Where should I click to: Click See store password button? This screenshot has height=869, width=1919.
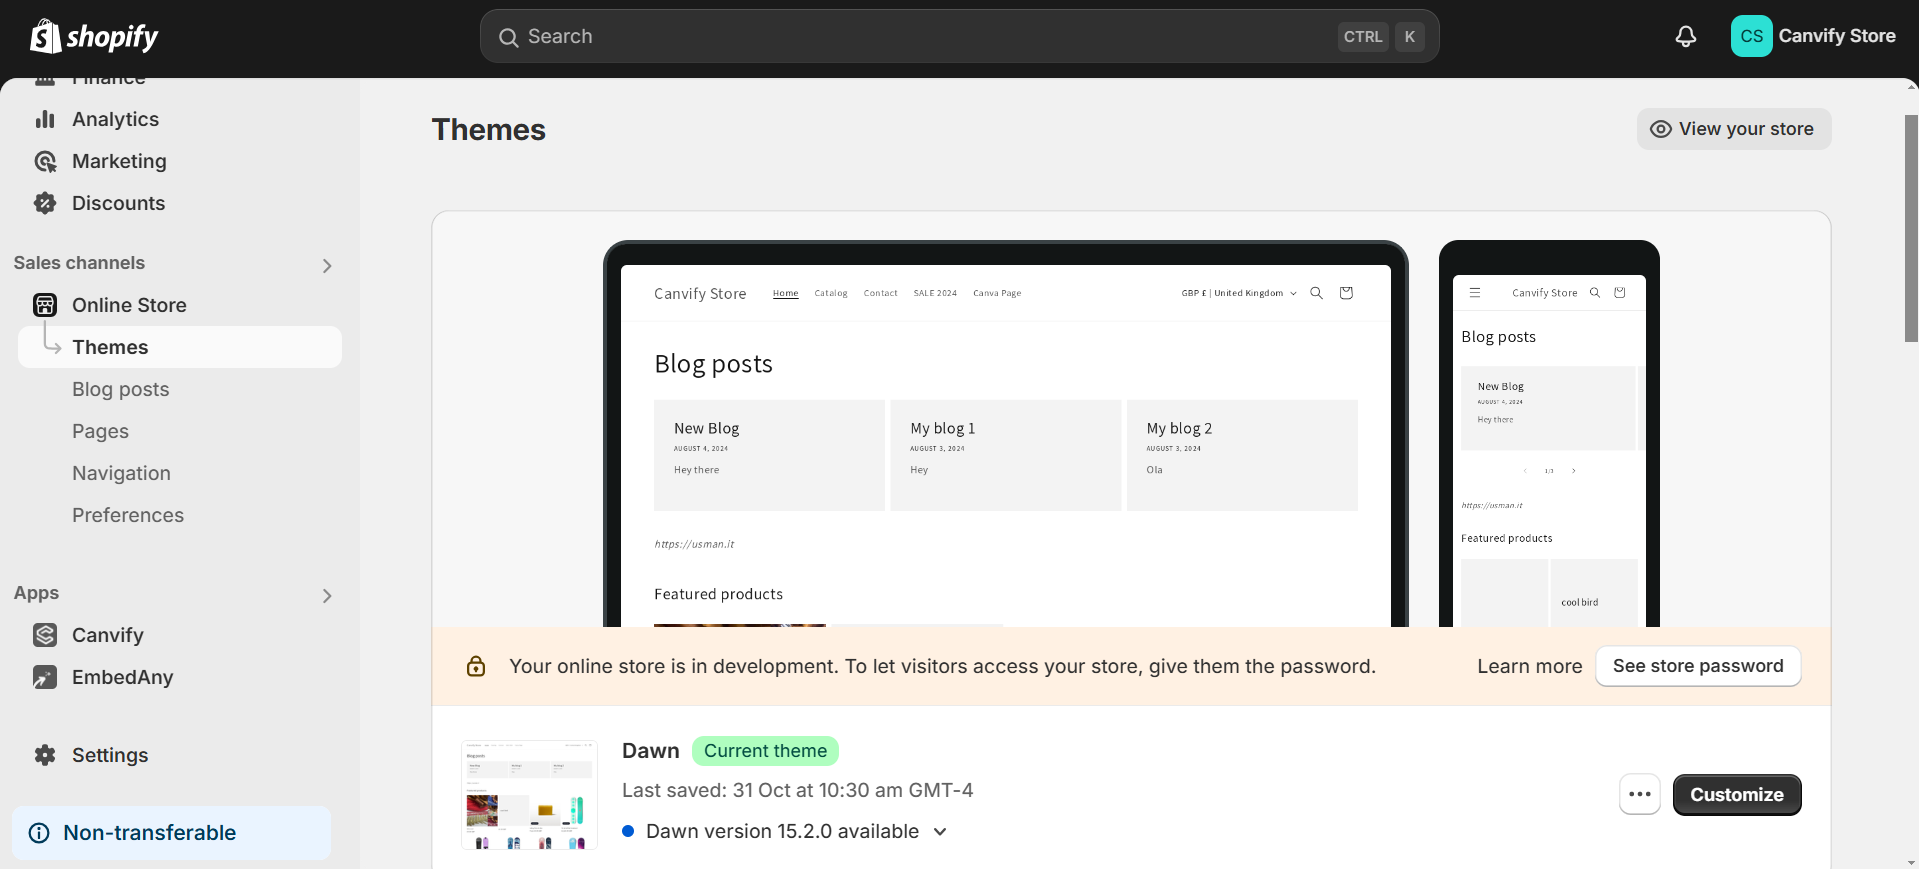click(x=1698, y=666)
